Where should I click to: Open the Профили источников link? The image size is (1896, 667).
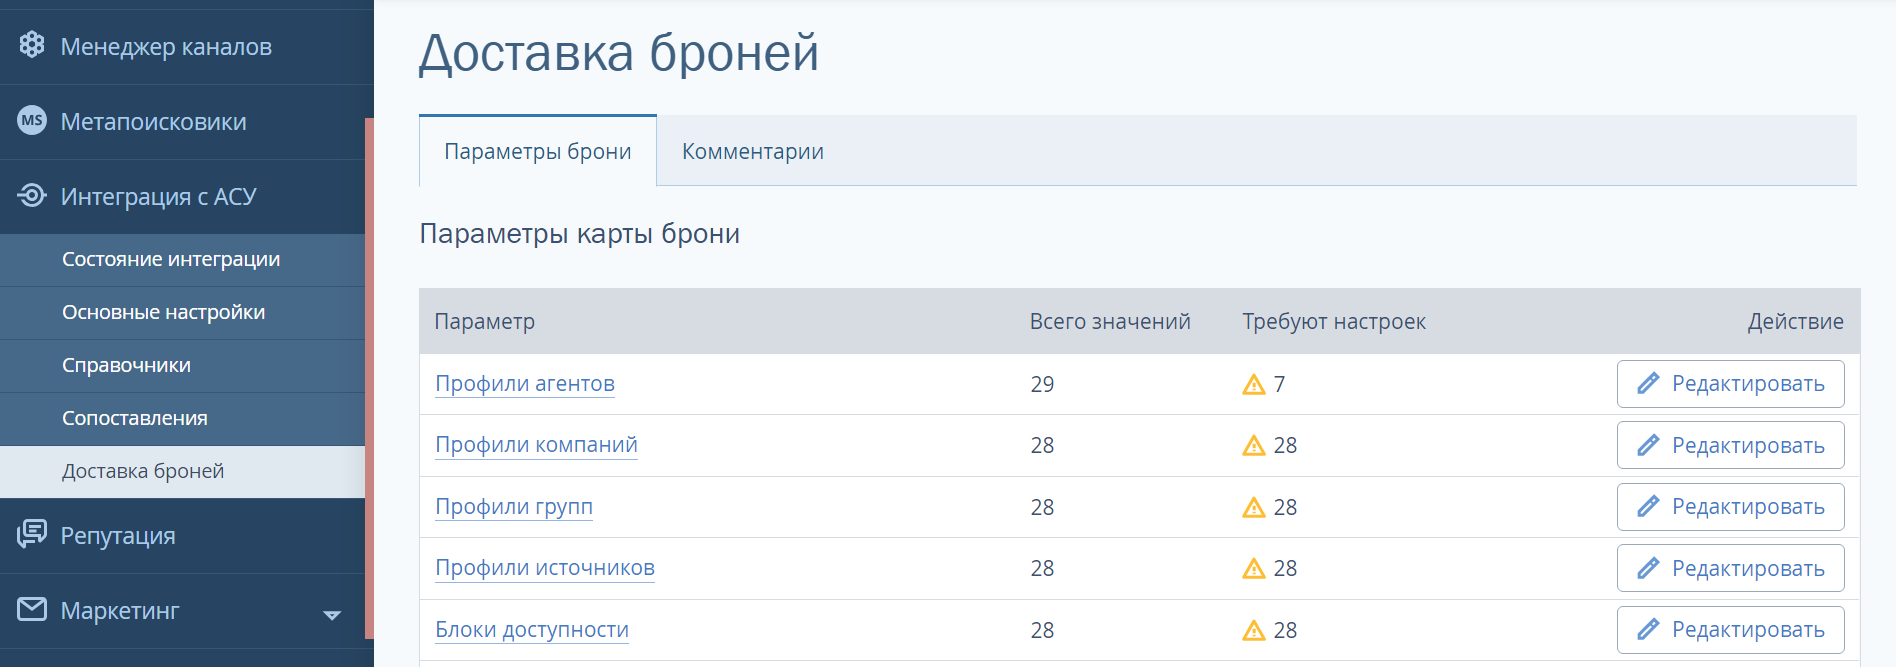545,568
